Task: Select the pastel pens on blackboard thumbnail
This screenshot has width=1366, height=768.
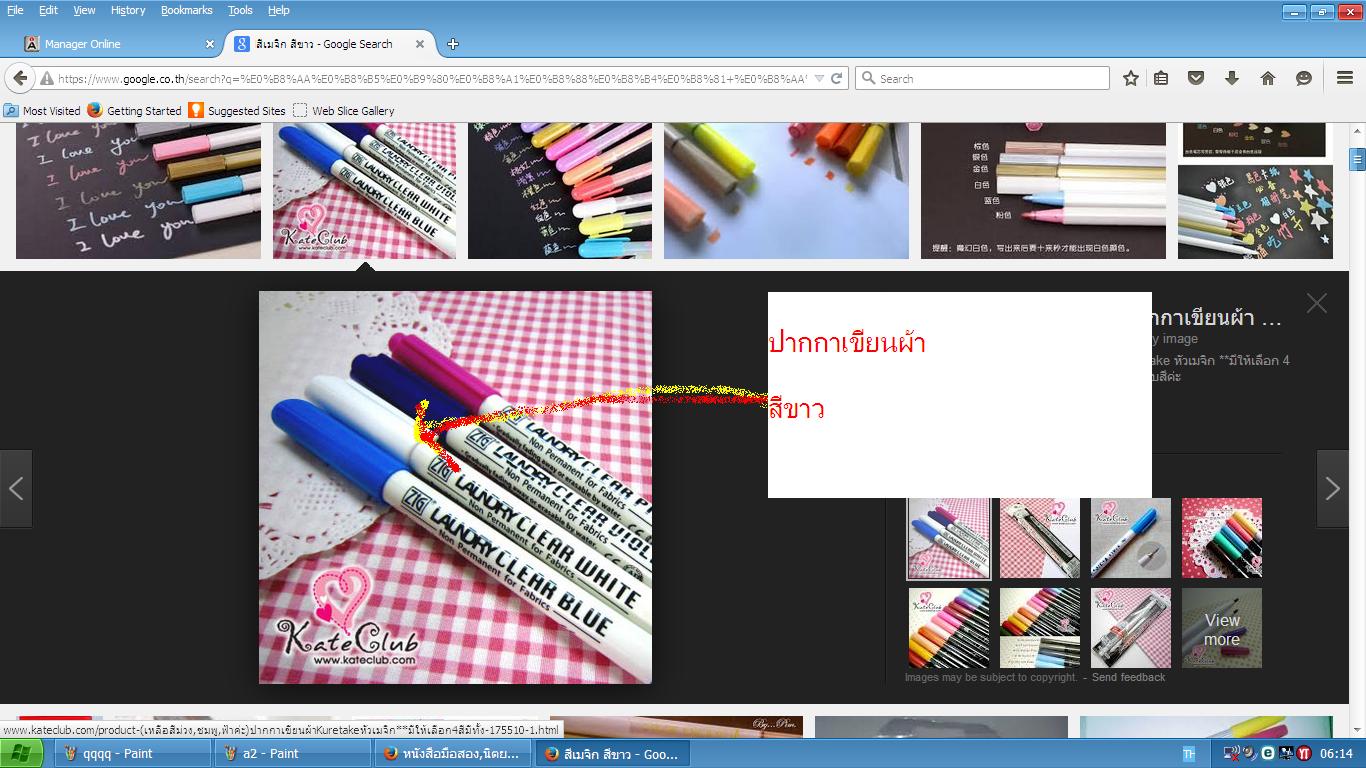Action: point(560,190)
